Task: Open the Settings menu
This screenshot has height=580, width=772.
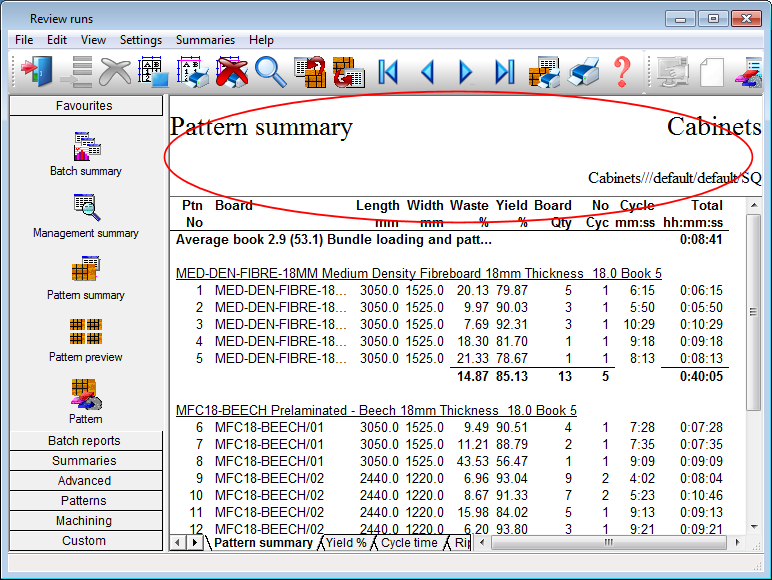Action: point(141,40)
